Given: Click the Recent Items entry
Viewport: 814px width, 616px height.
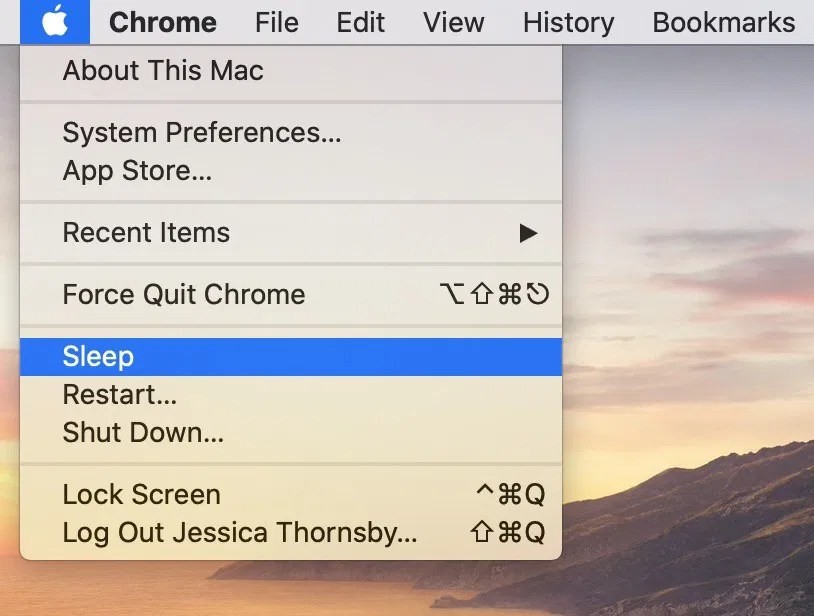Looking at the screenshot, I should coord(146,233).
